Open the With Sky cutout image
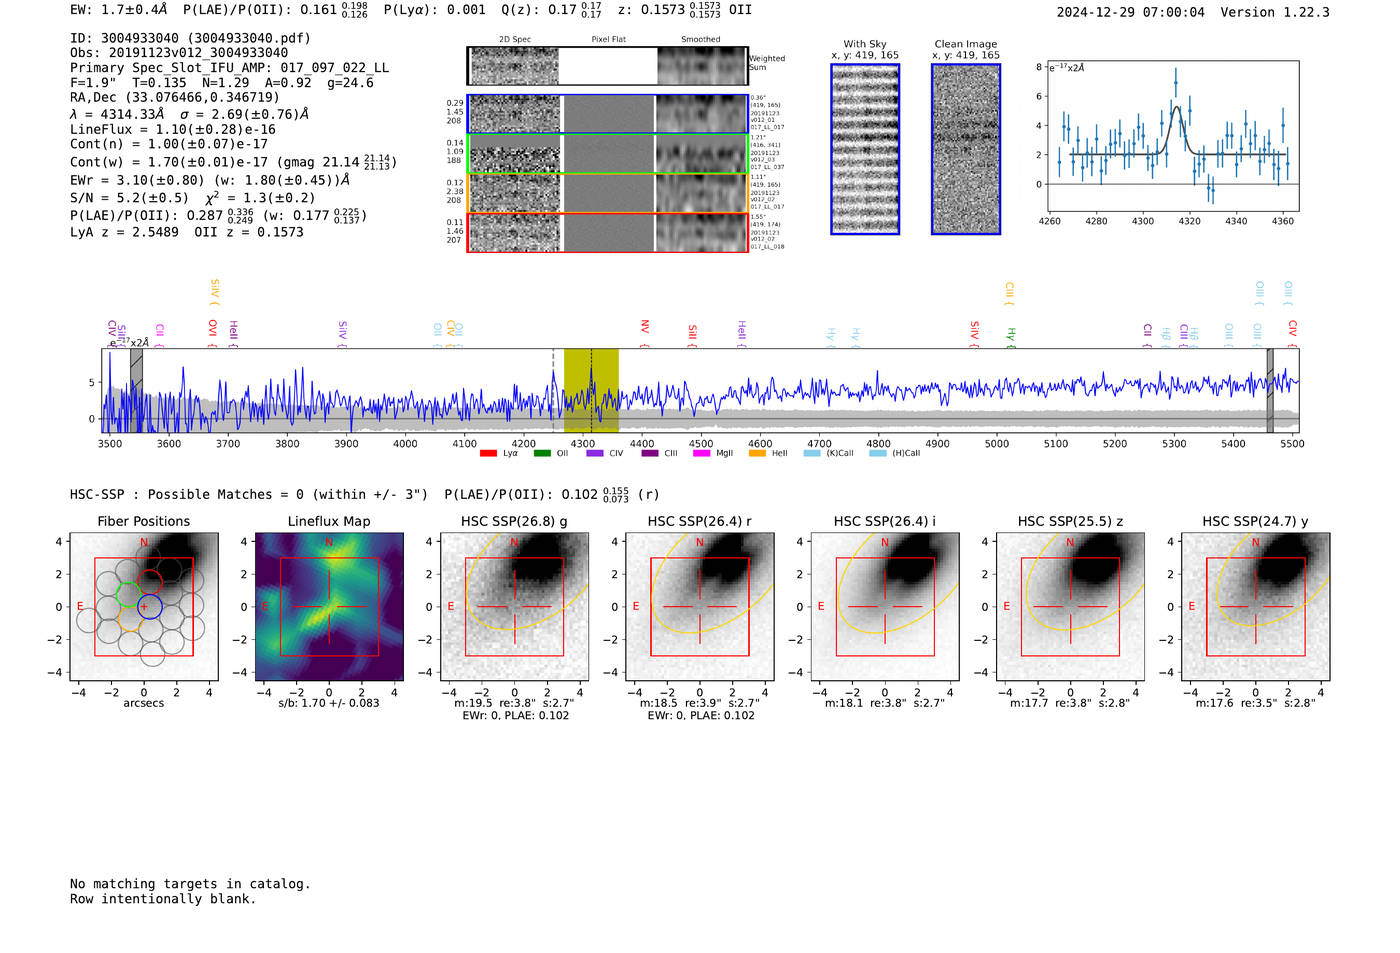Image resolution: width=1400 pixels, height=953 pixels. [865, 149]
